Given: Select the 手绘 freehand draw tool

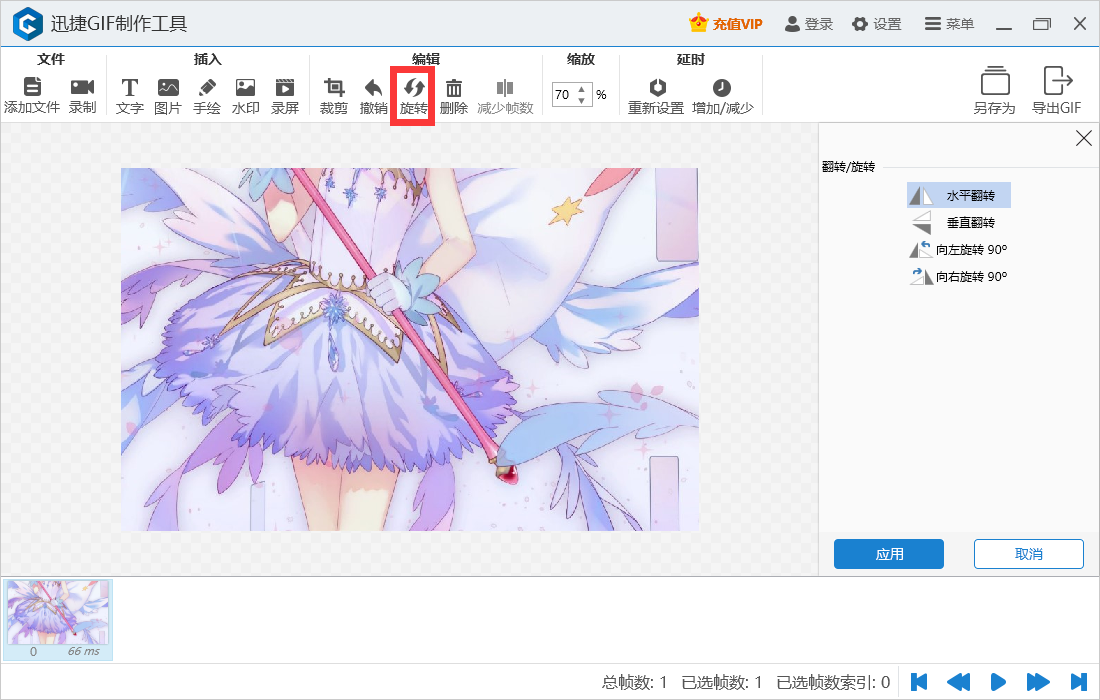Looking at the screenshot, I should (207, 96).
